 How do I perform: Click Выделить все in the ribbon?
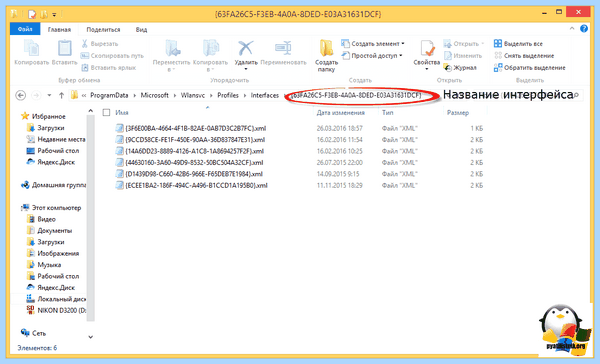click(518, 44)
